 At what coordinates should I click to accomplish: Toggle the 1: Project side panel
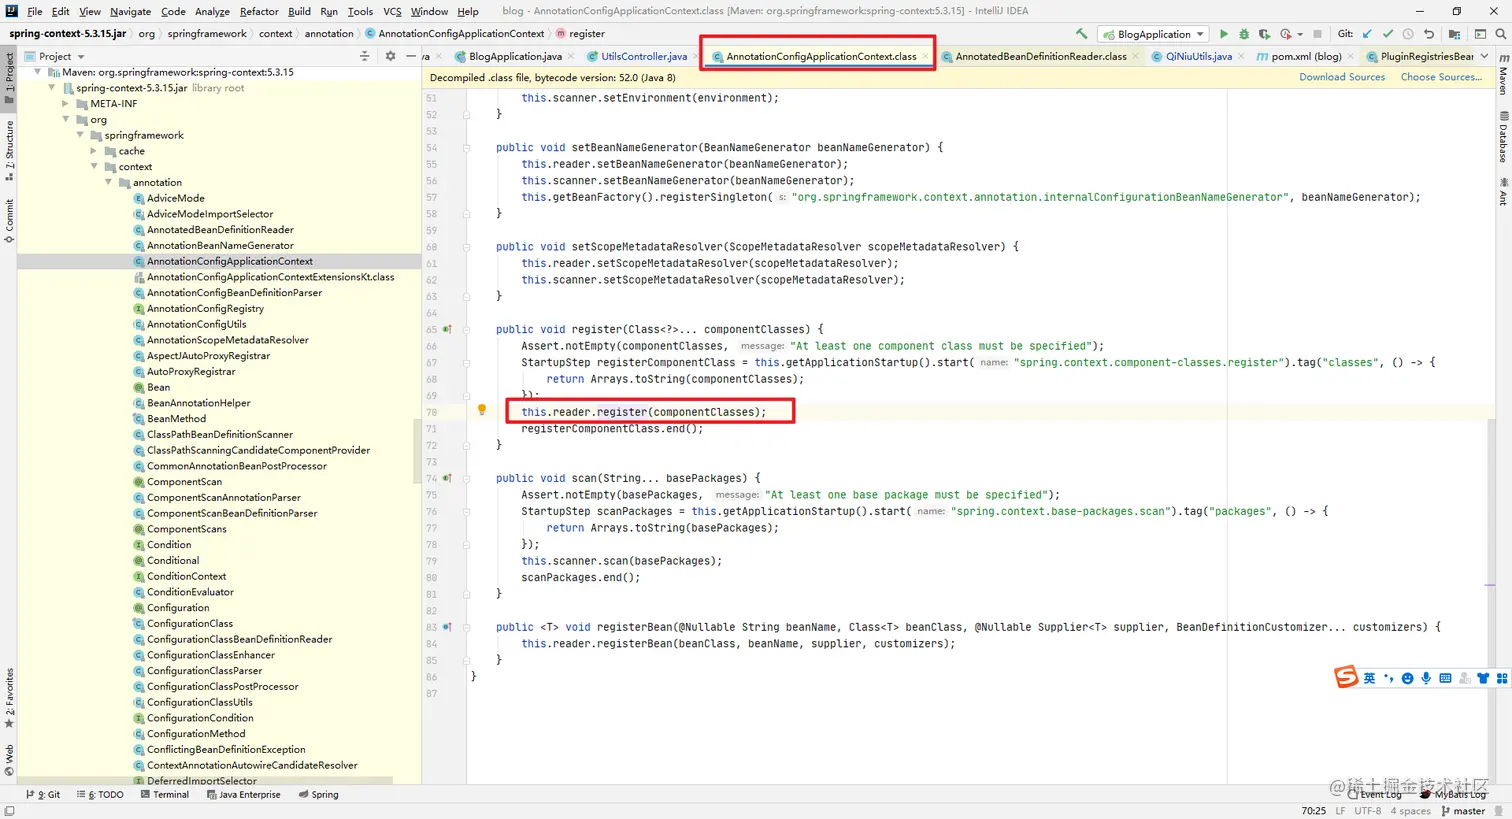tap(9, 78)
